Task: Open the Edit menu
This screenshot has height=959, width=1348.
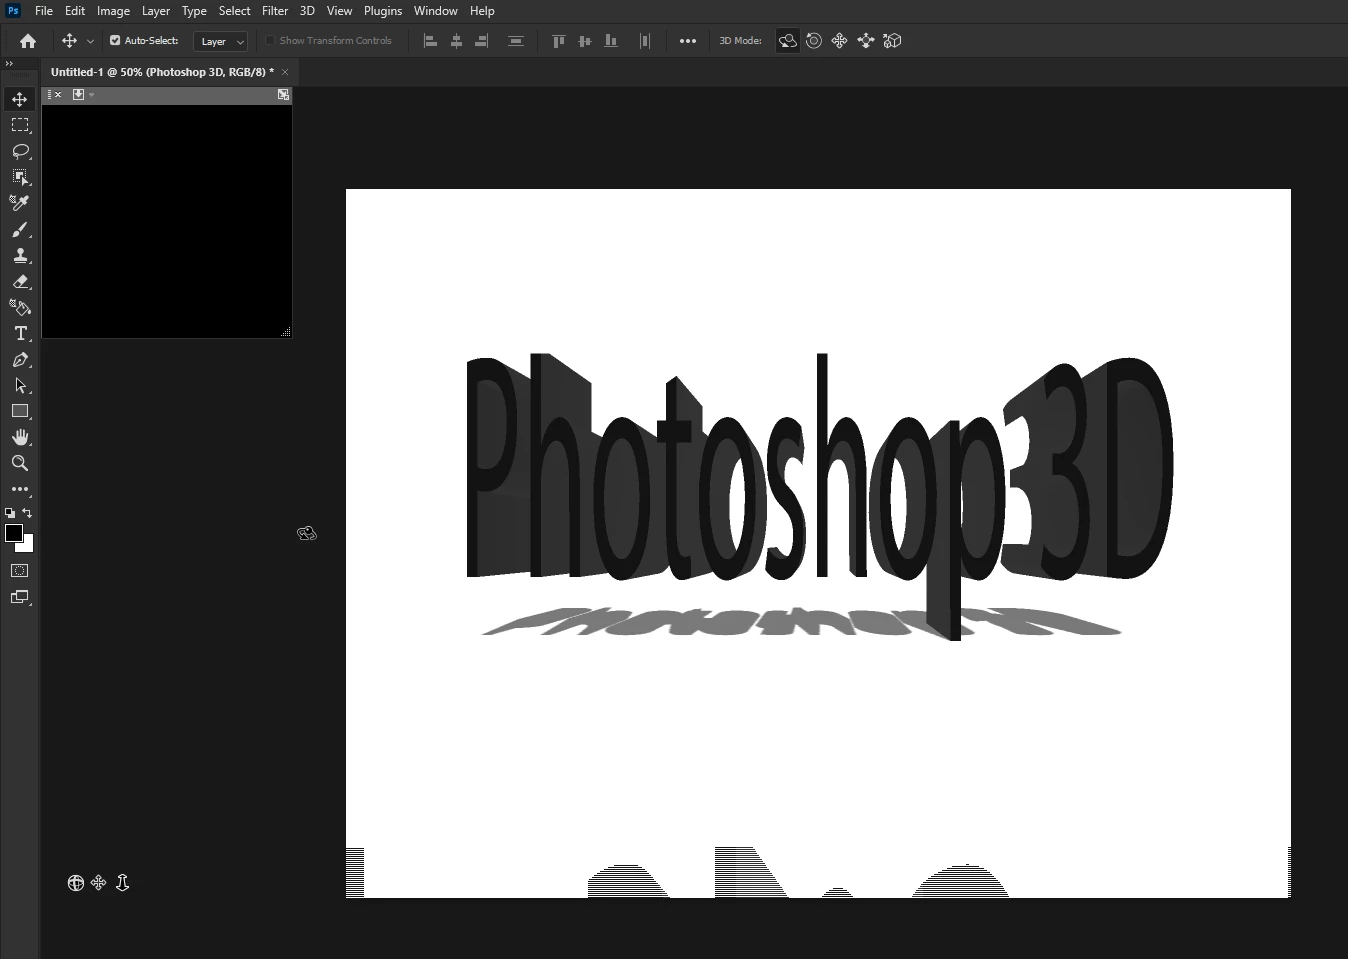Action: (75, 11)
